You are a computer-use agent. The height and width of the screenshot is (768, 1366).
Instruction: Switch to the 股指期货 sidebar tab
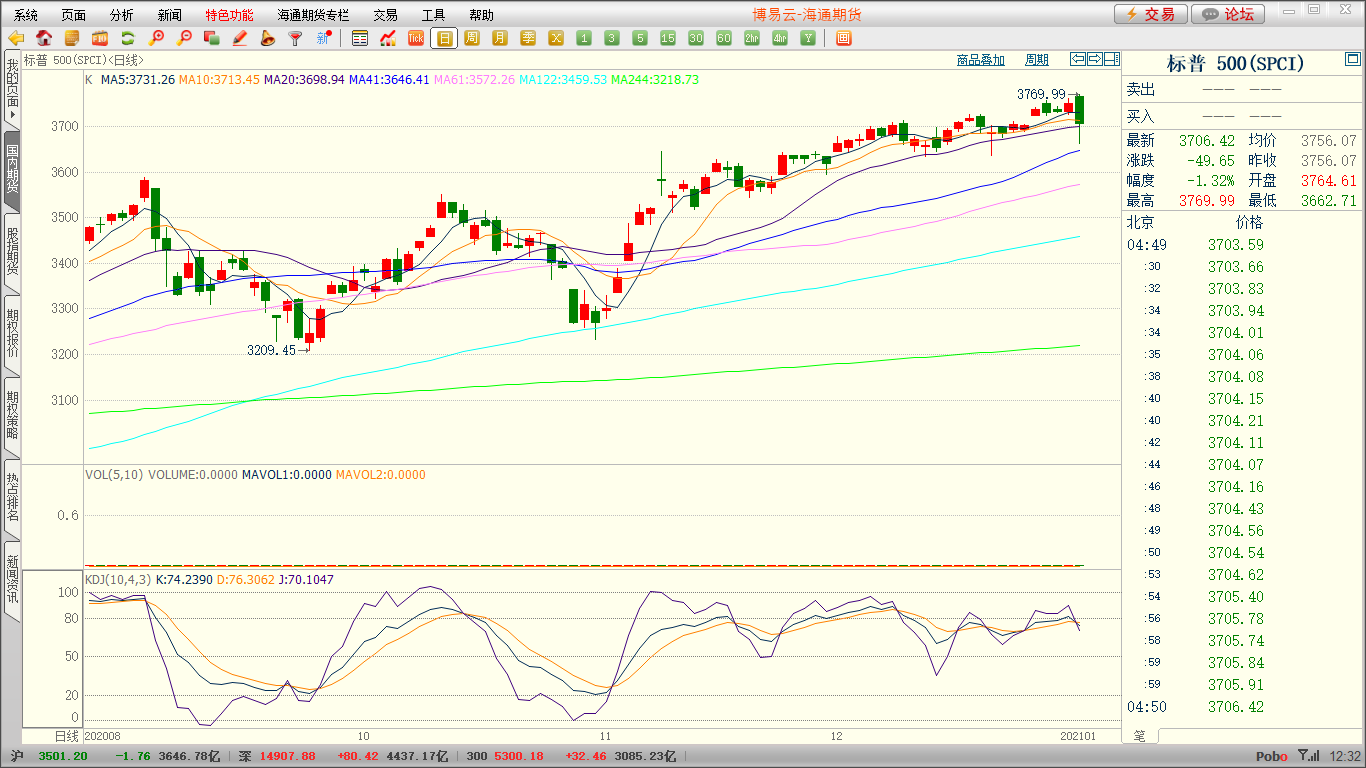tap(12, 252)
